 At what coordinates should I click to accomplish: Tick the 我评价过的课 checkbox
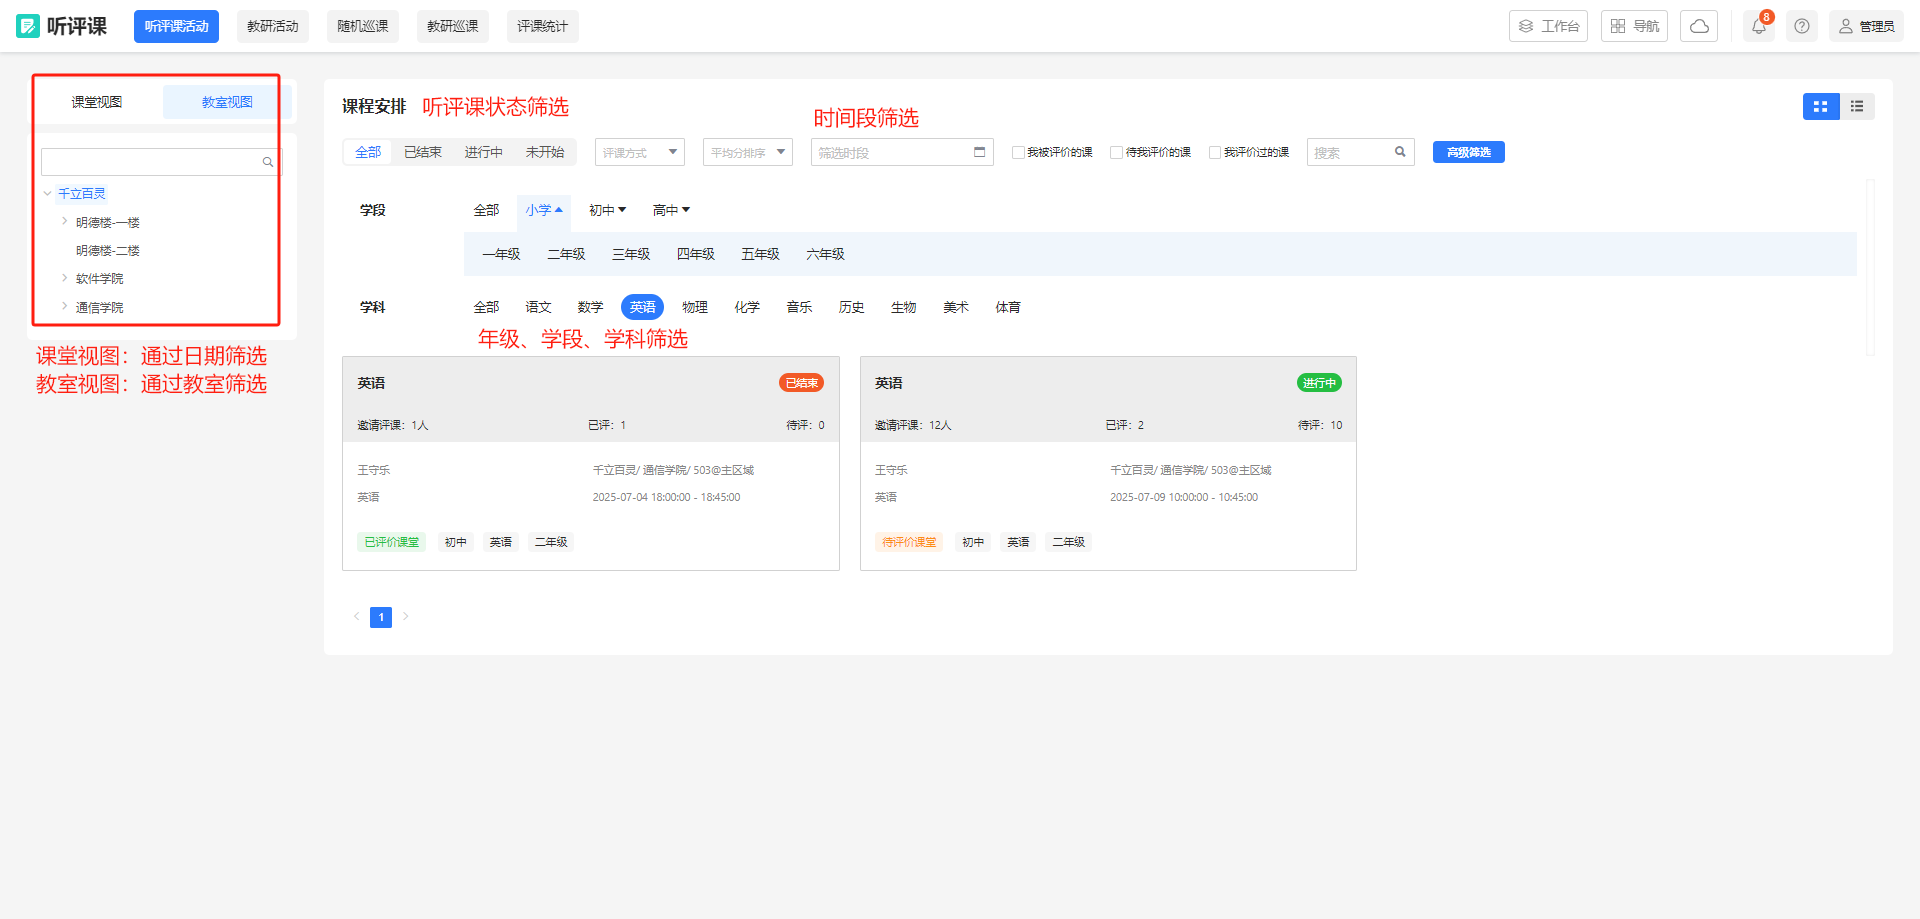click(1214, 153)
